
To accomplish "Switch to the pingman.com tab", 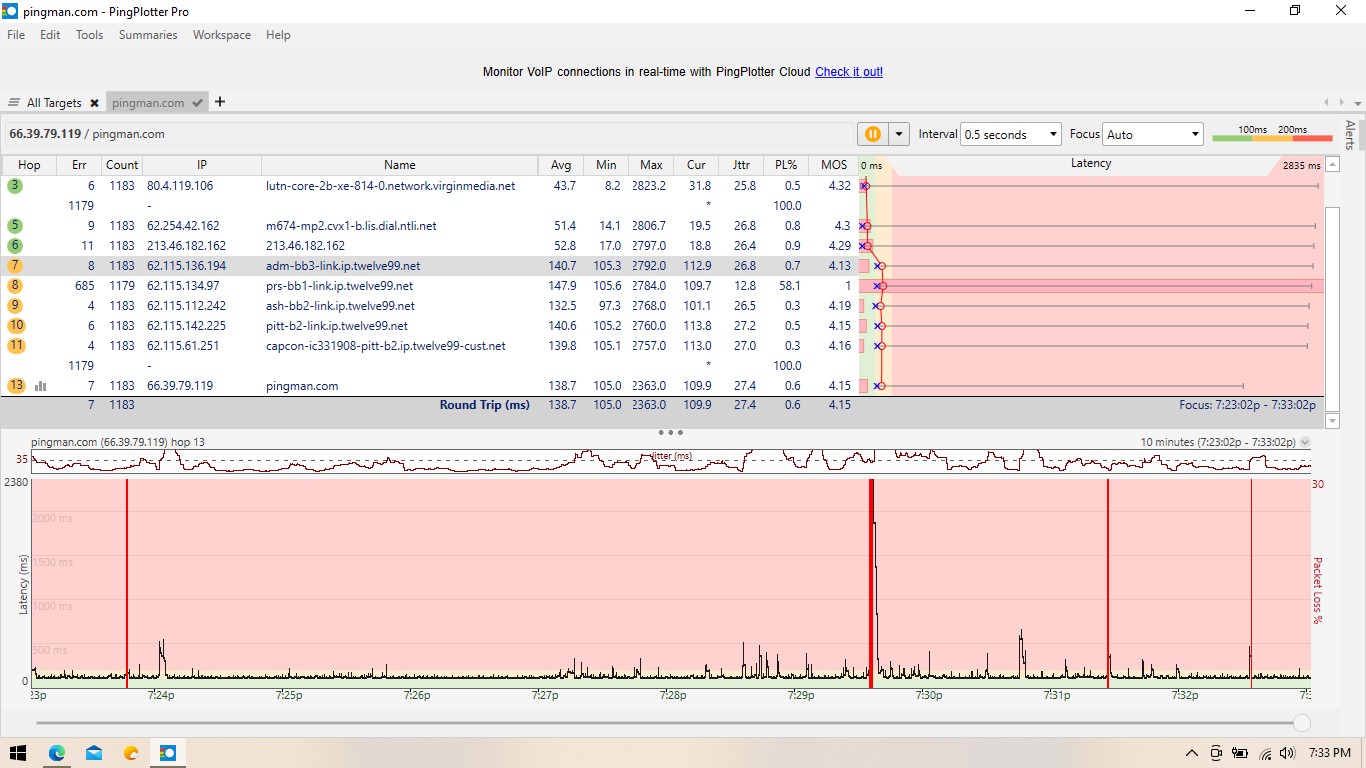I will click(x=148, y=103).
